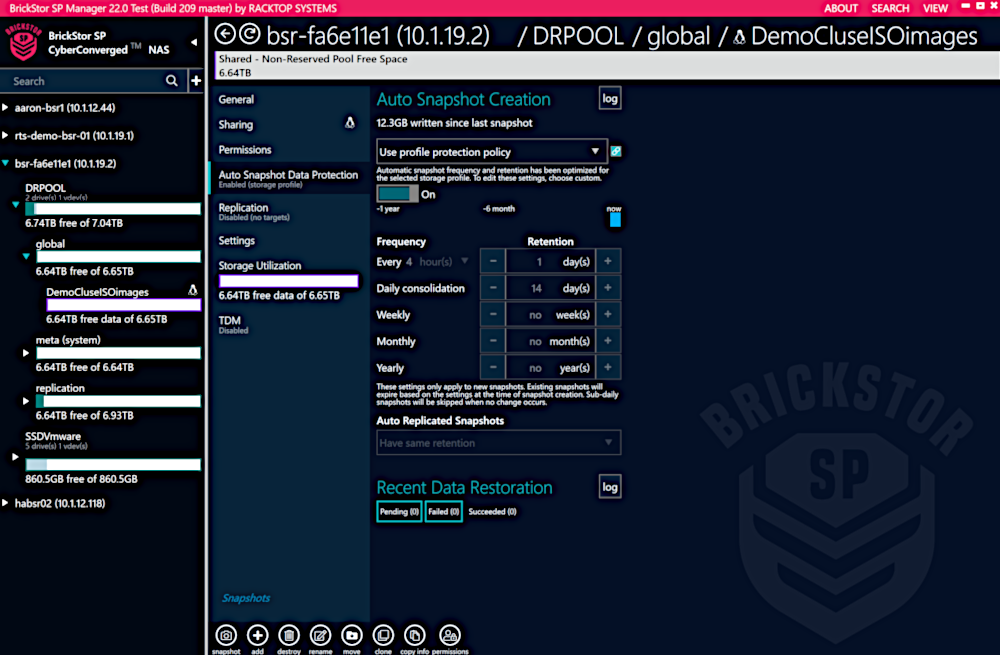Viewport: 1000px width, 655px height.
Task: Open the Use profile protection policy dropdown
Action: tap(490, 151)
